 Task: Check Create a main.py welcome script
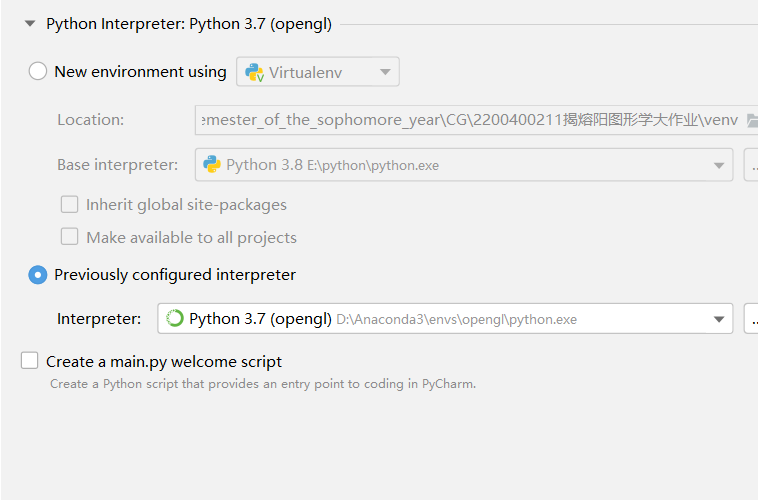coord(30,361)
